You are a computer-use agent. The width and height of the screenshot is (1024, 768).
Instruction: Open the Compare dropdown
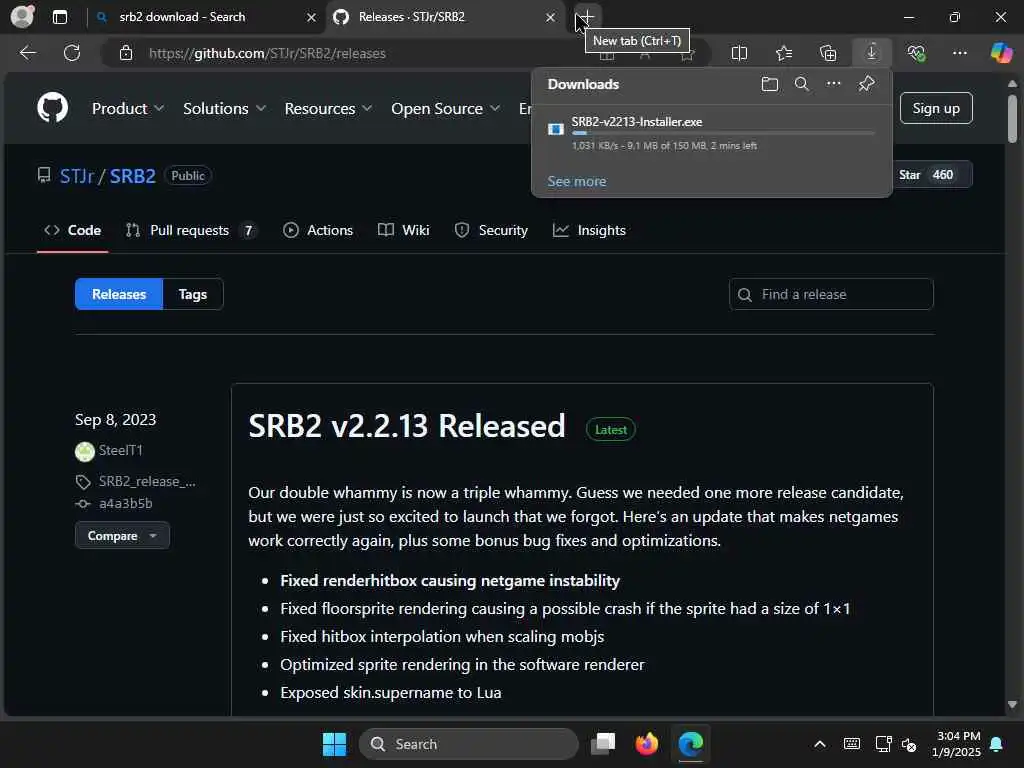coord(122,536)
